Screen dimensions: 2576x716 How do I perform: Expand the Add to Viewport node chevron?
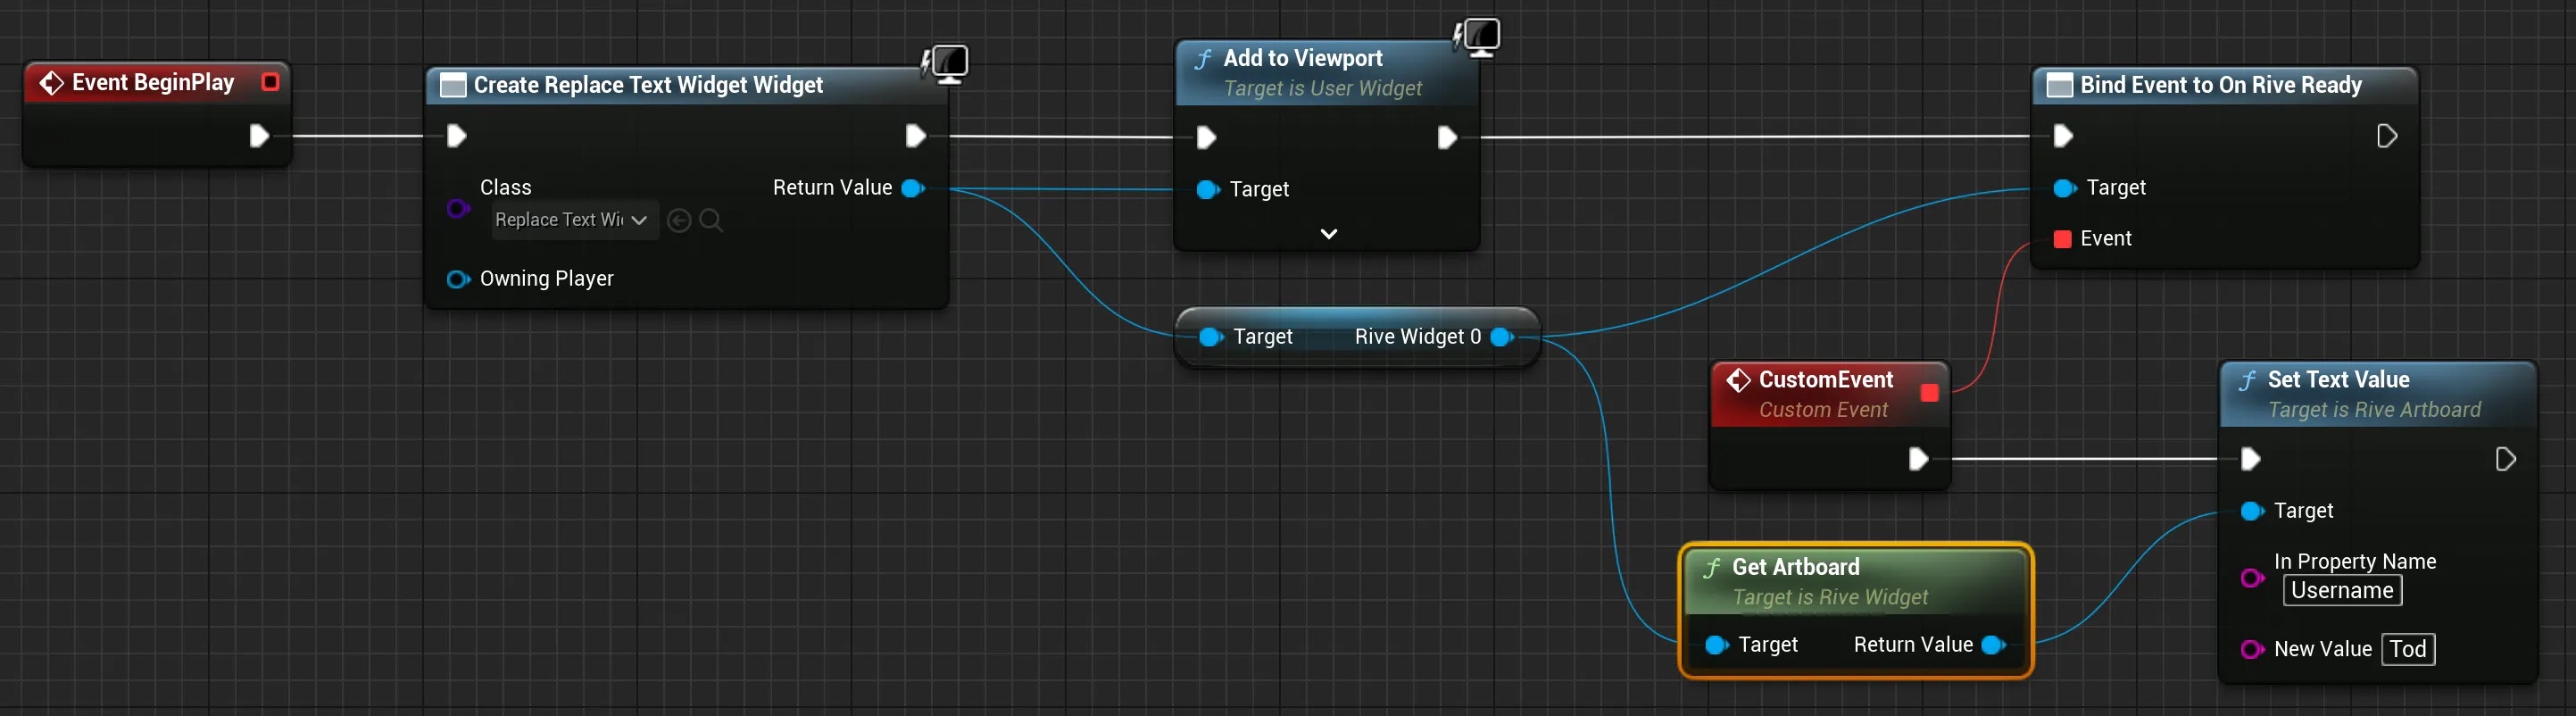coord(1329,234)
